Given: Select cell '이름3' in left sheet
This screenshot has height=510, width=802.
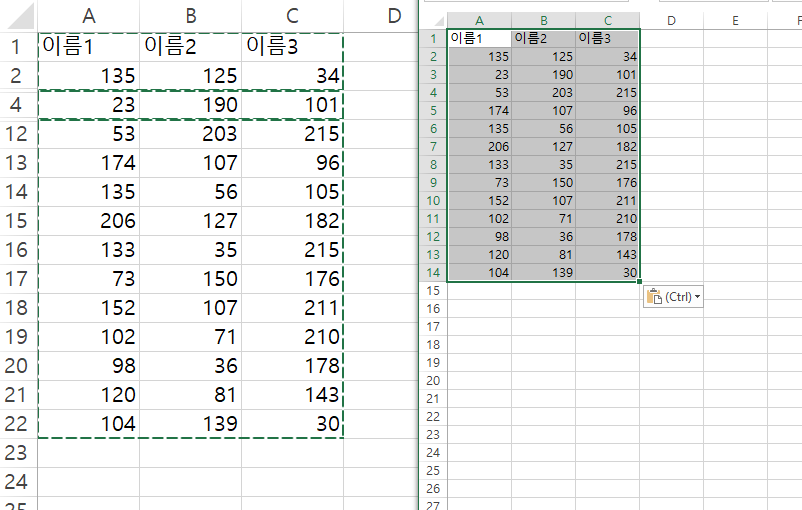Looking at the screenshot, I should click(x=292, y=47).
